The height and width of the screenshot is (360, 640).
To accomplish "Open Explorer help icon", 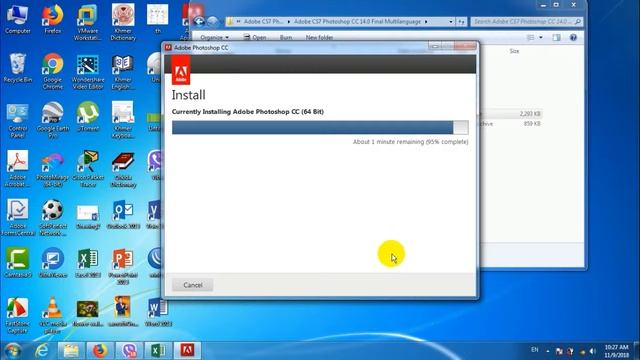I will (573, 38).
